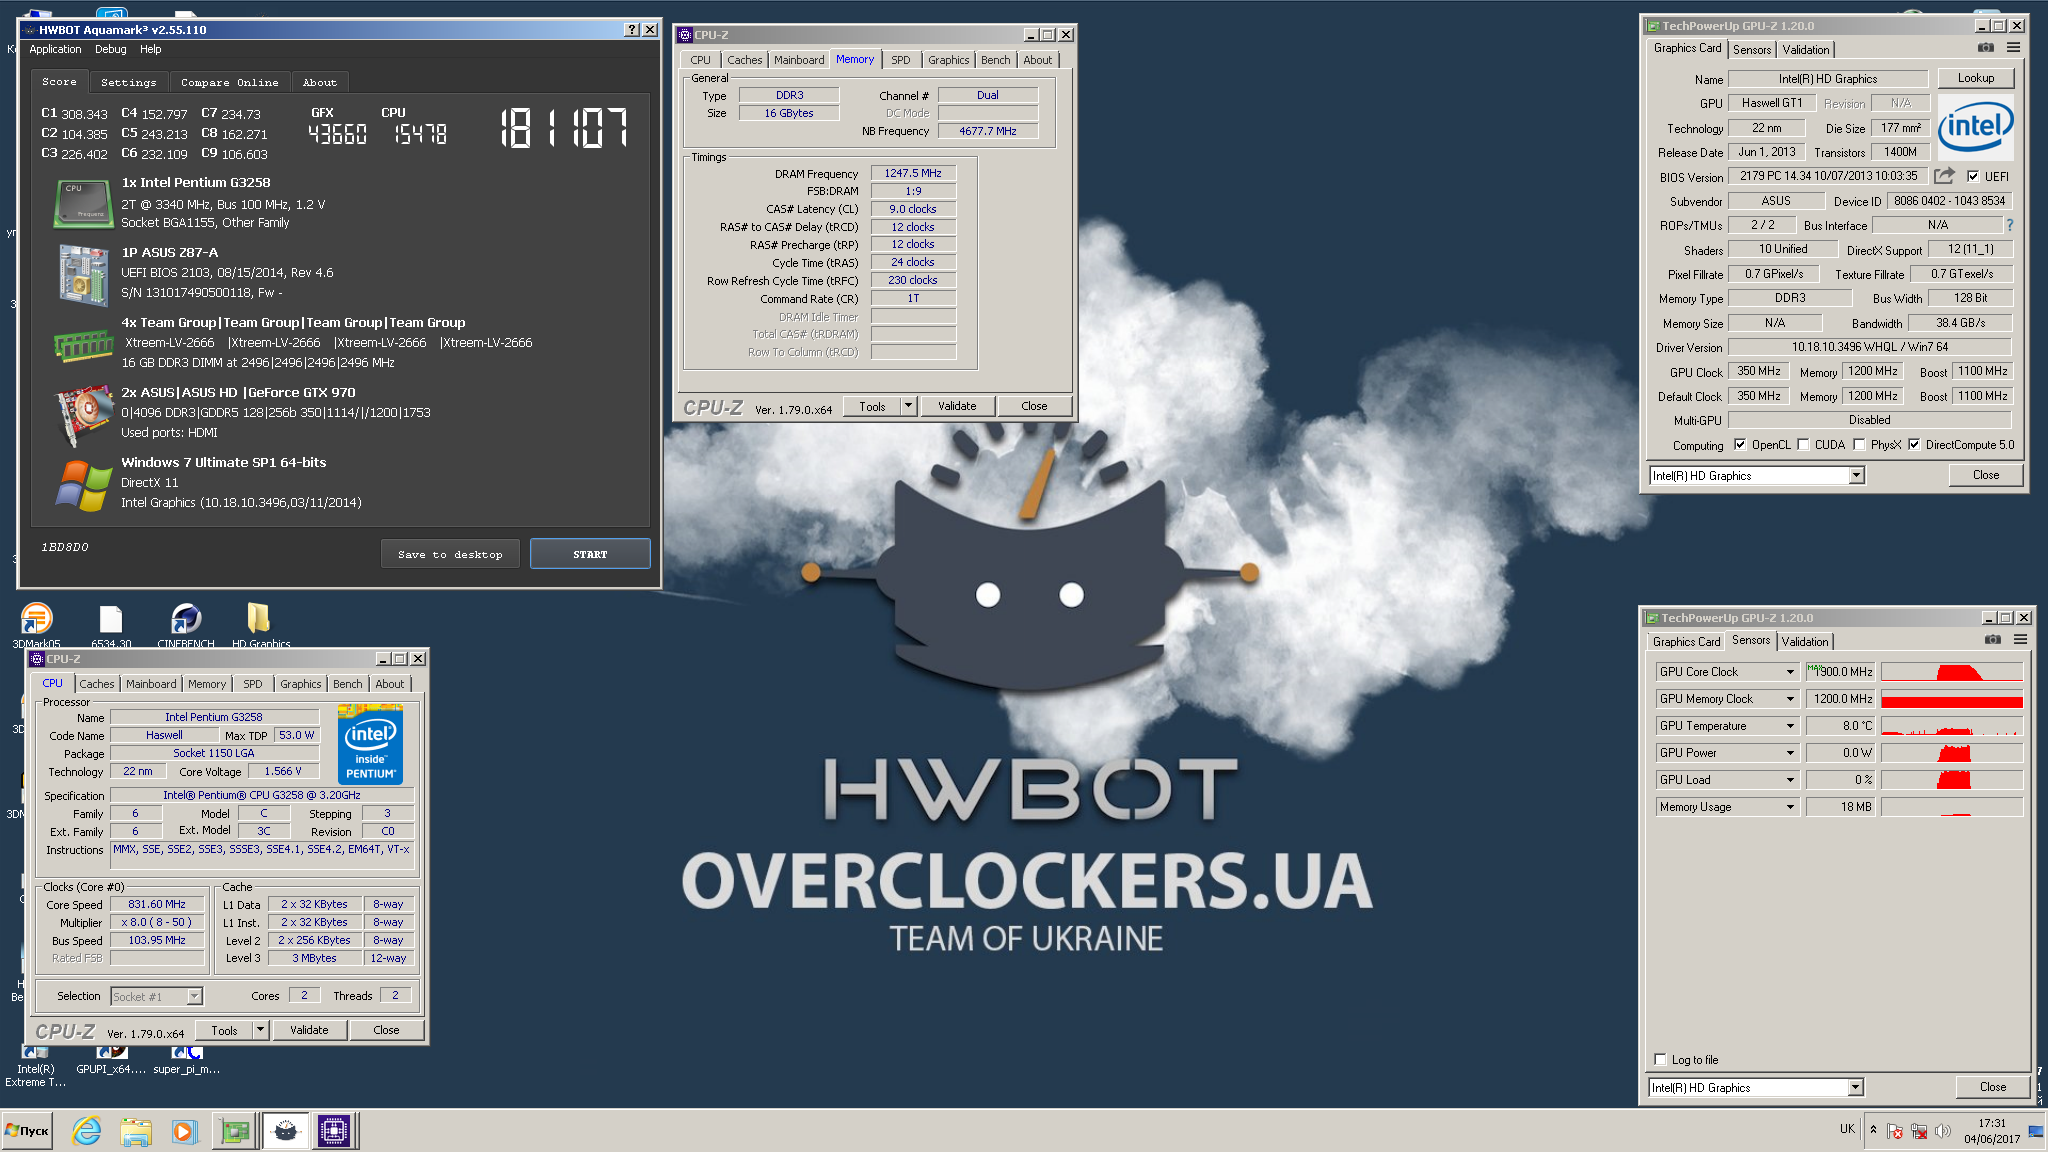This screenshot has height=1152, width=2048.
Task: Open Tools dropdown arrow in CPU-Z Memory window
Action: point(908,406)
